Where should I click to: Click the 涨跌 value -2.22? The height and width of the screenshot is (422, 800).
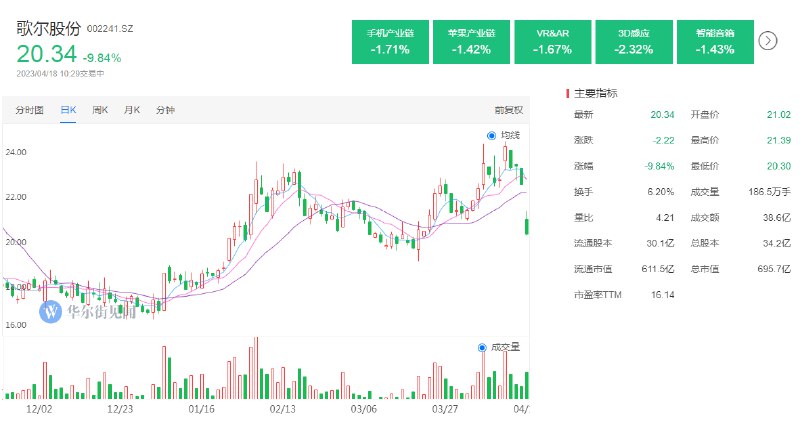(664, 140)
